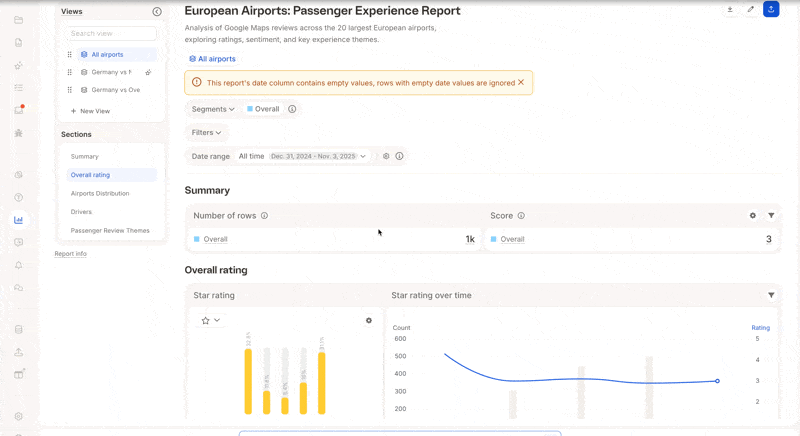Click the blue swatch beside Overall under Score
The height and width of the screenshot is (436, 800).
pos(493,239)
